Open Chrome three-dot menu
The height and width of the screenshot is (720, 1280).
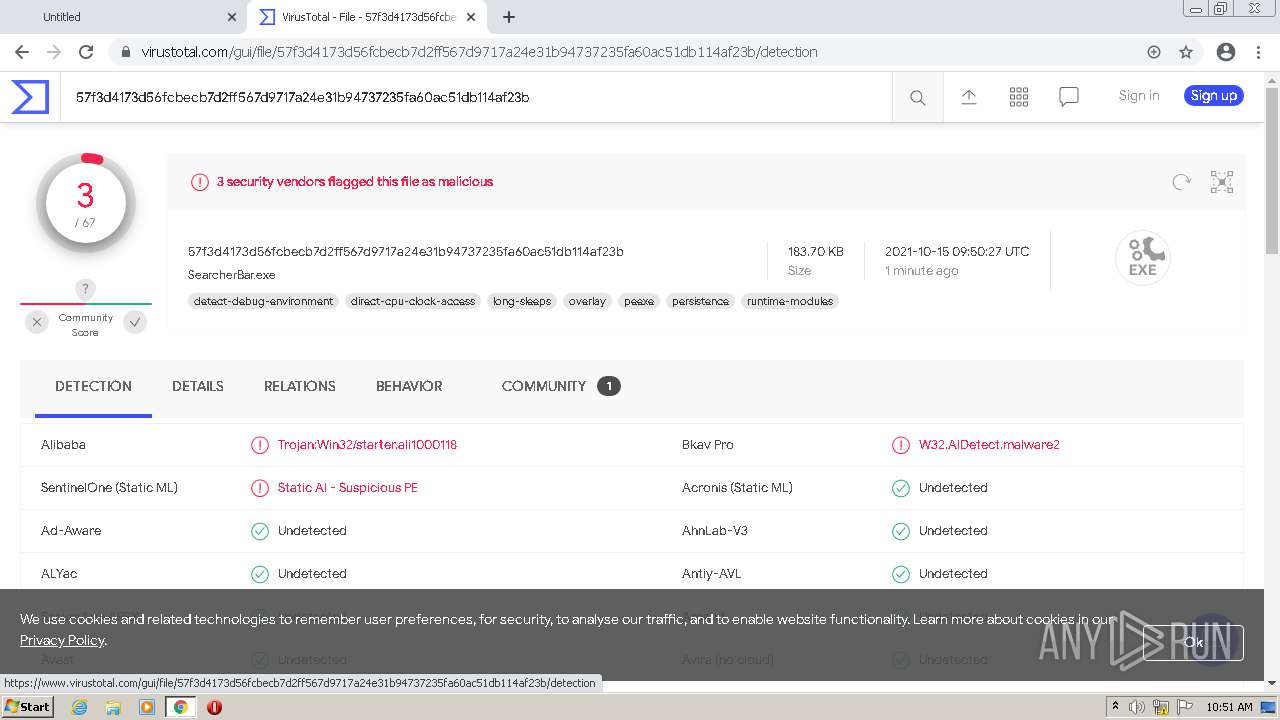1259,52
